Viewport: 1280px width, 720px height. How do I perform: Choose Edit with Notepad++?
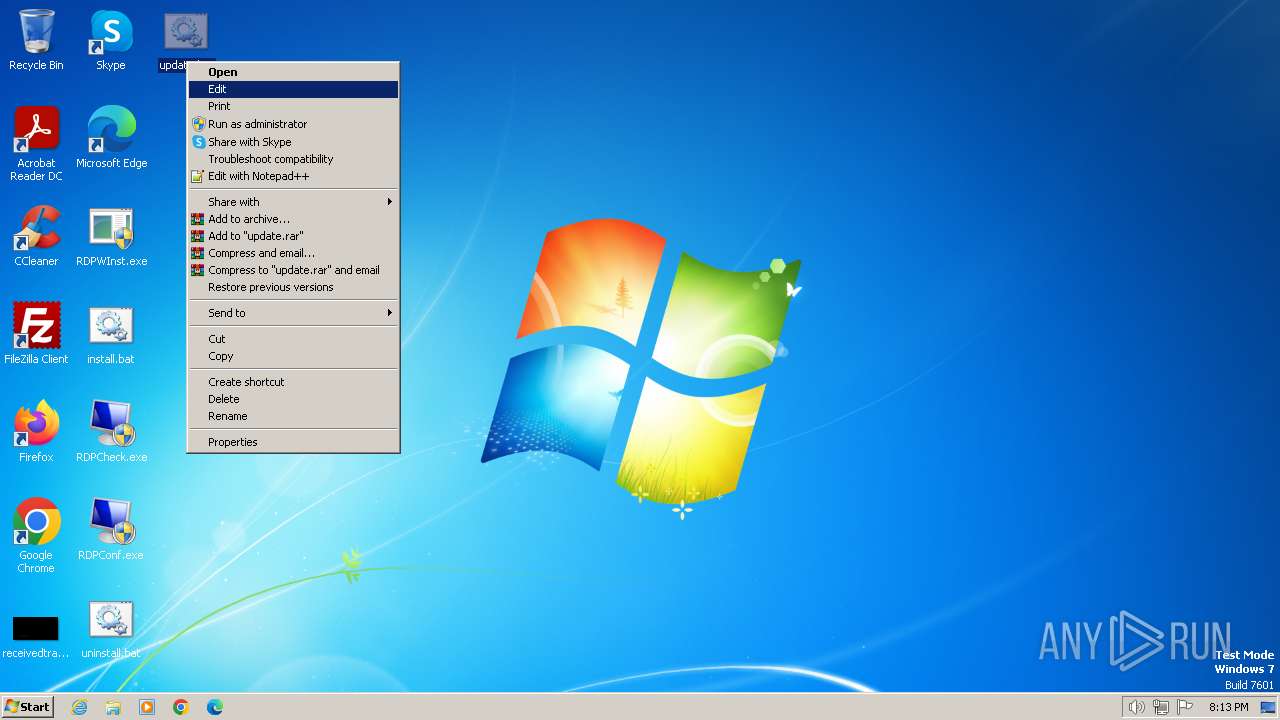pyautogui.click(x=293, y=176)
